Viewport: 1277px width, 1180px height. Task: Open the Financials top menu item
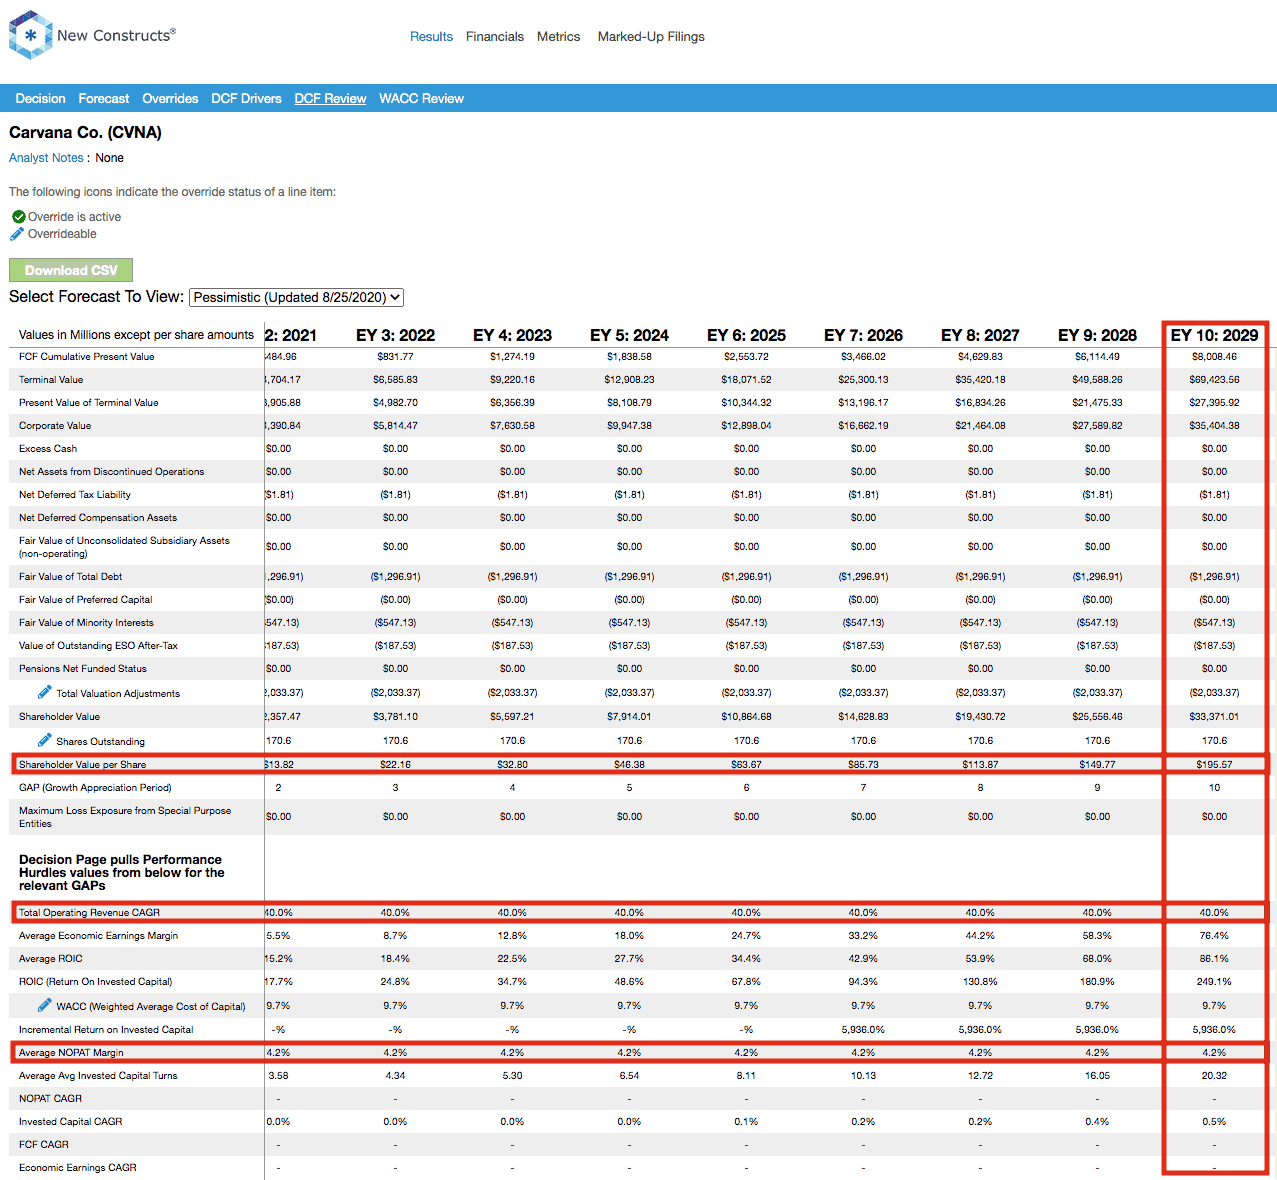[x=495, y=36]
